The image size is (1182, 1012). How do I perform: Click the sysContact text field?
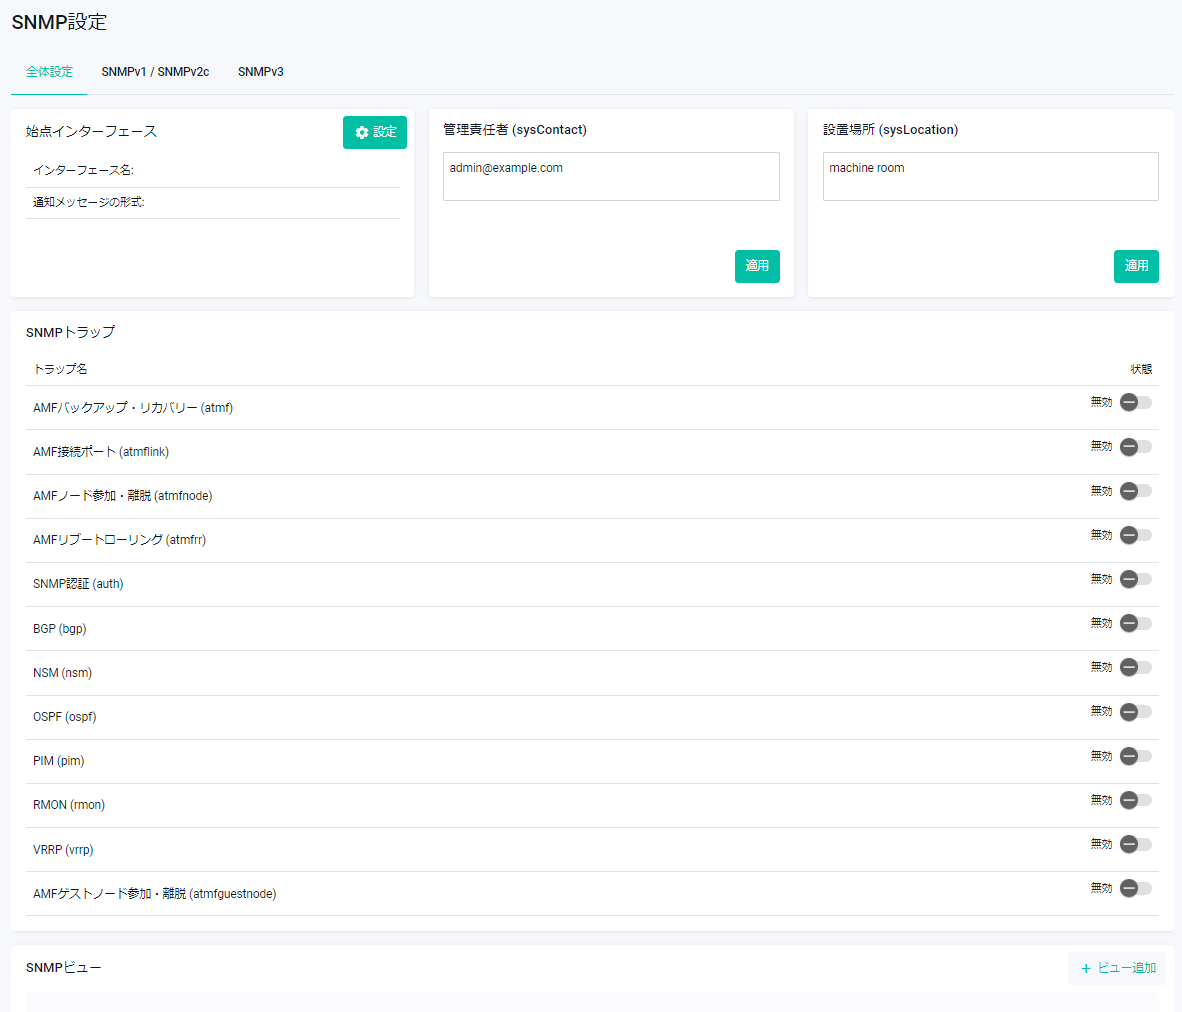610,176
